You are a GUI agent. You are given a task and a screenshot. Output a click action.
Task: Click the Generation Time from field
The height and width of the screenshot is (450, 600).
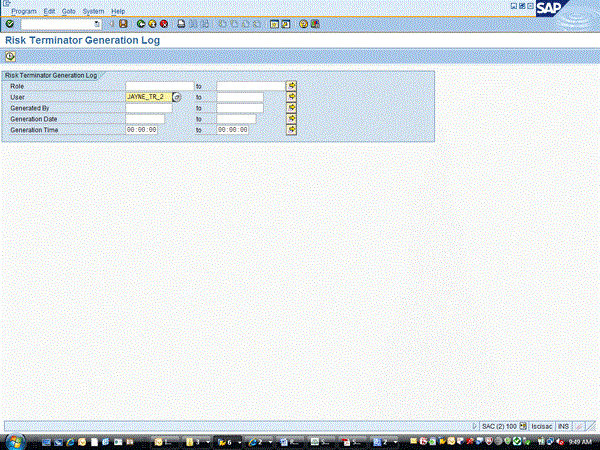point(142,130)
